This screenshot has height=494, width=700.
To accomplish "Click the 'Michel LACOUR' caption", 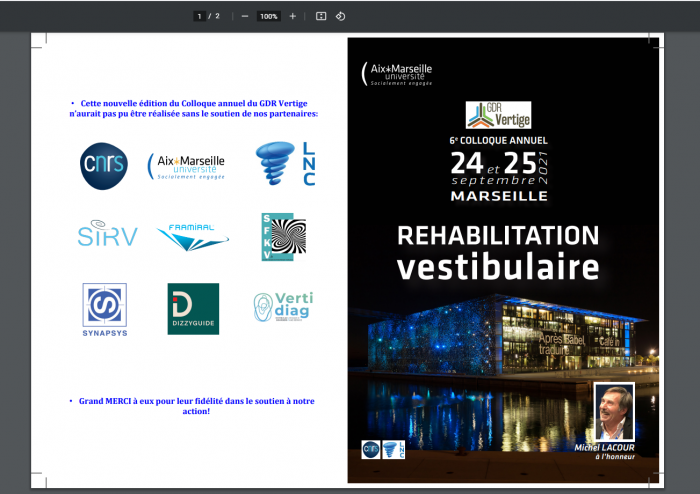I will 604,448.
